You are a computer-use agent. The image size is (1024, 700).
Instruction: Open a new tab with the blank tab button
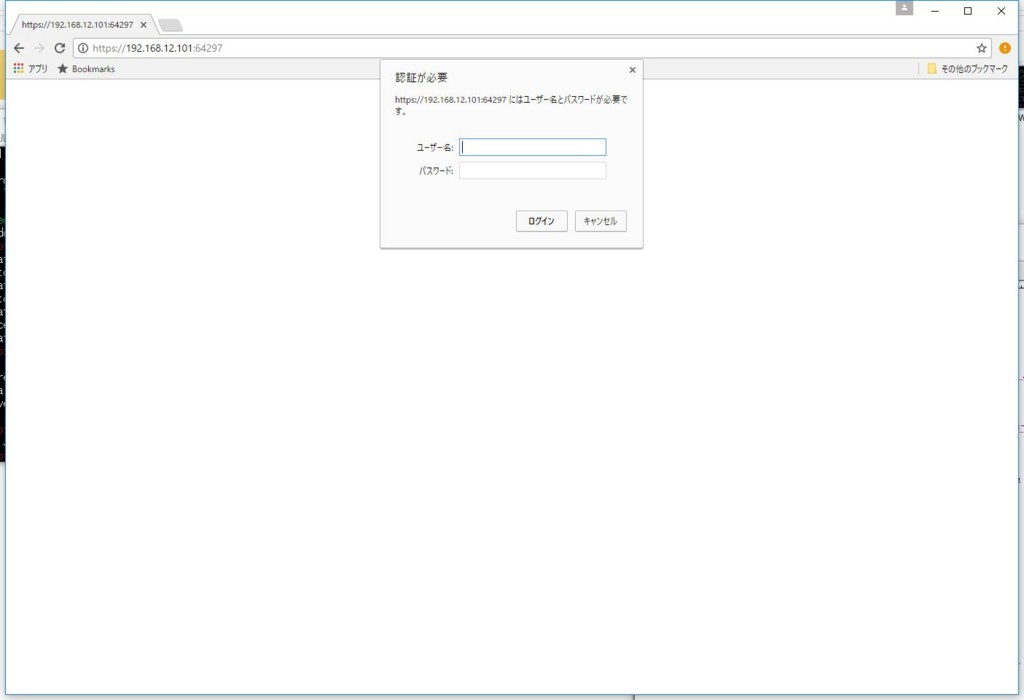[x=170, y=25]
